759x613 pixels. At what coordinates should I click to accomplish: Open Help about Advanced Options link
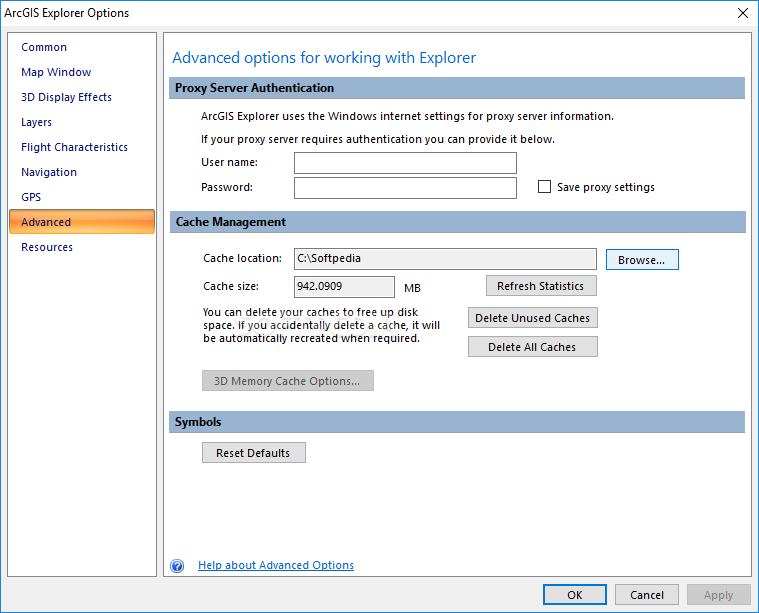coord(276,565)
